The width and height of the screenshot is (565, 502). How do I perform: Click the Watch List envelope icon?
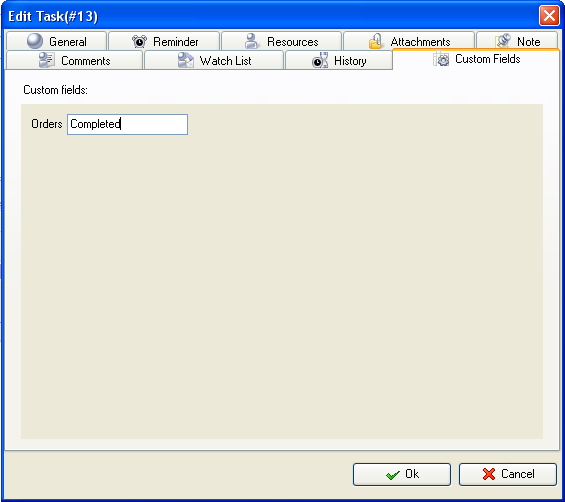click(186, 60)
